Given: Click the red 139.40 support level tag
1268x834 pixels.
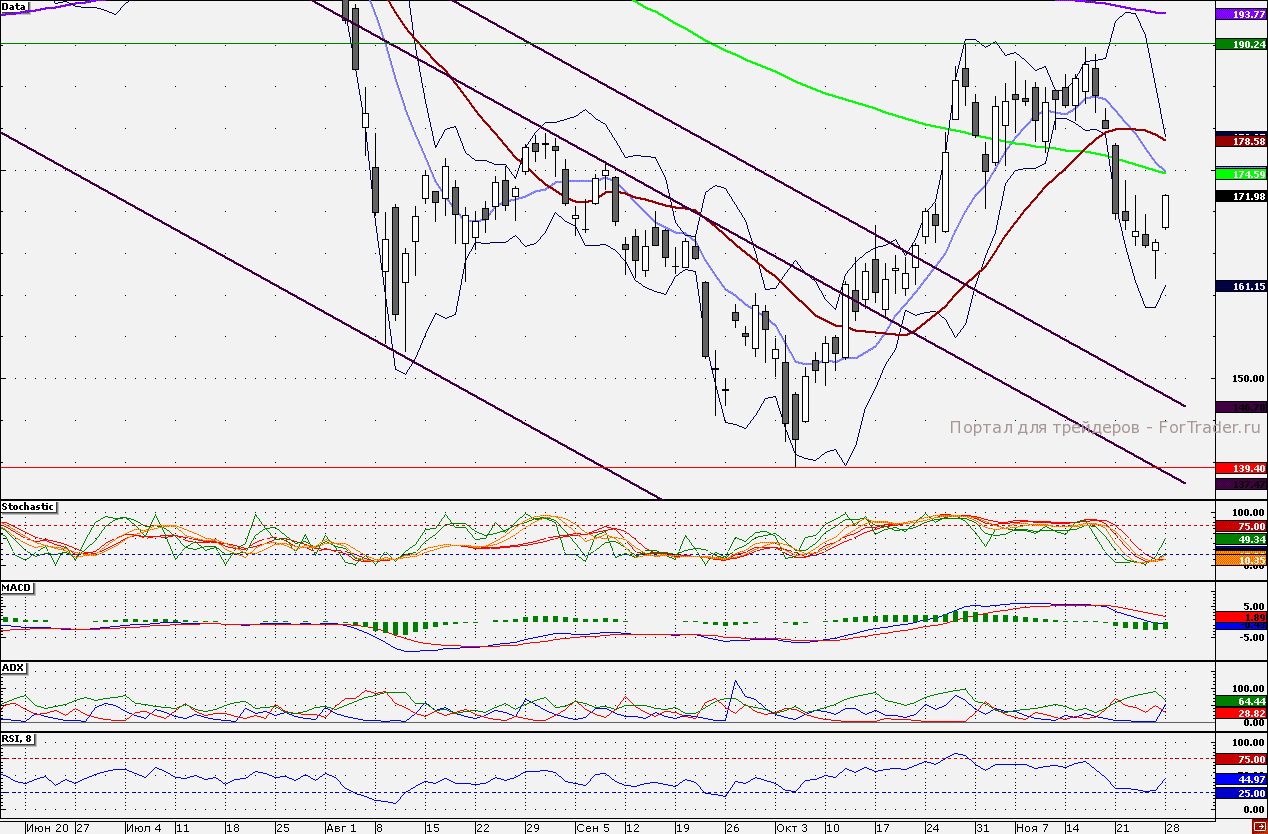Looking at the screenshot, I should 1240,465.
